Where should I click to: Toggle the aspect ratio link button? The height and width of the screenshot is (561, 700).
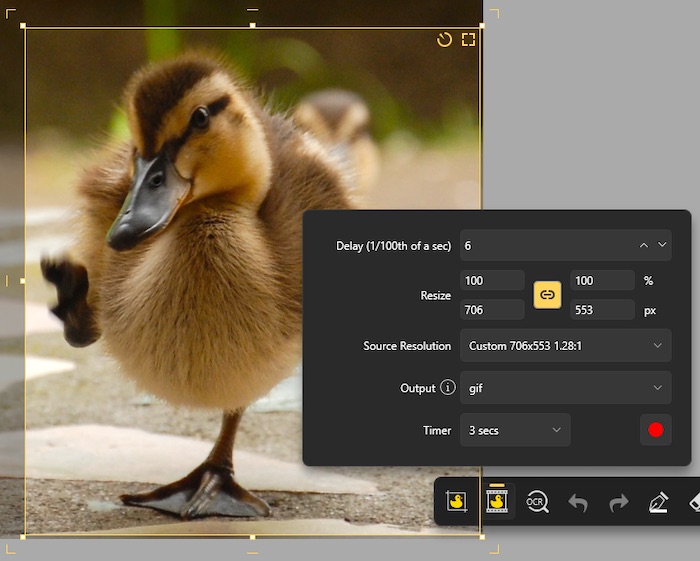pos(547,295)
